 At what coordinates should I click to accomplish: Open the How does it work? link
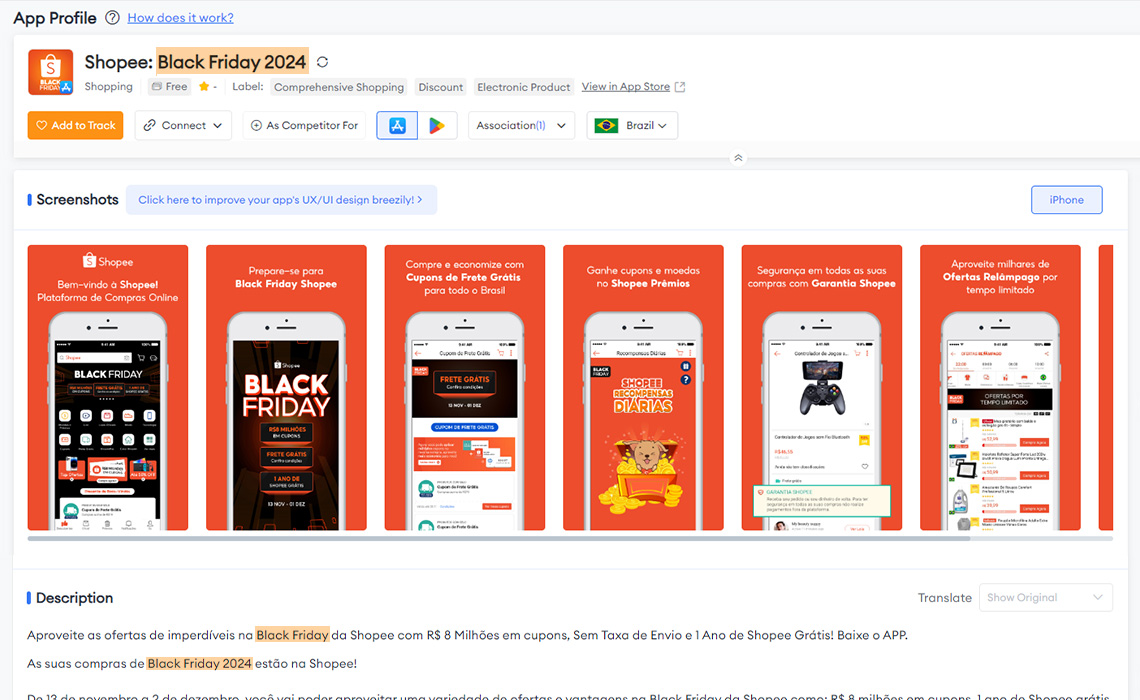coord(180,17)
